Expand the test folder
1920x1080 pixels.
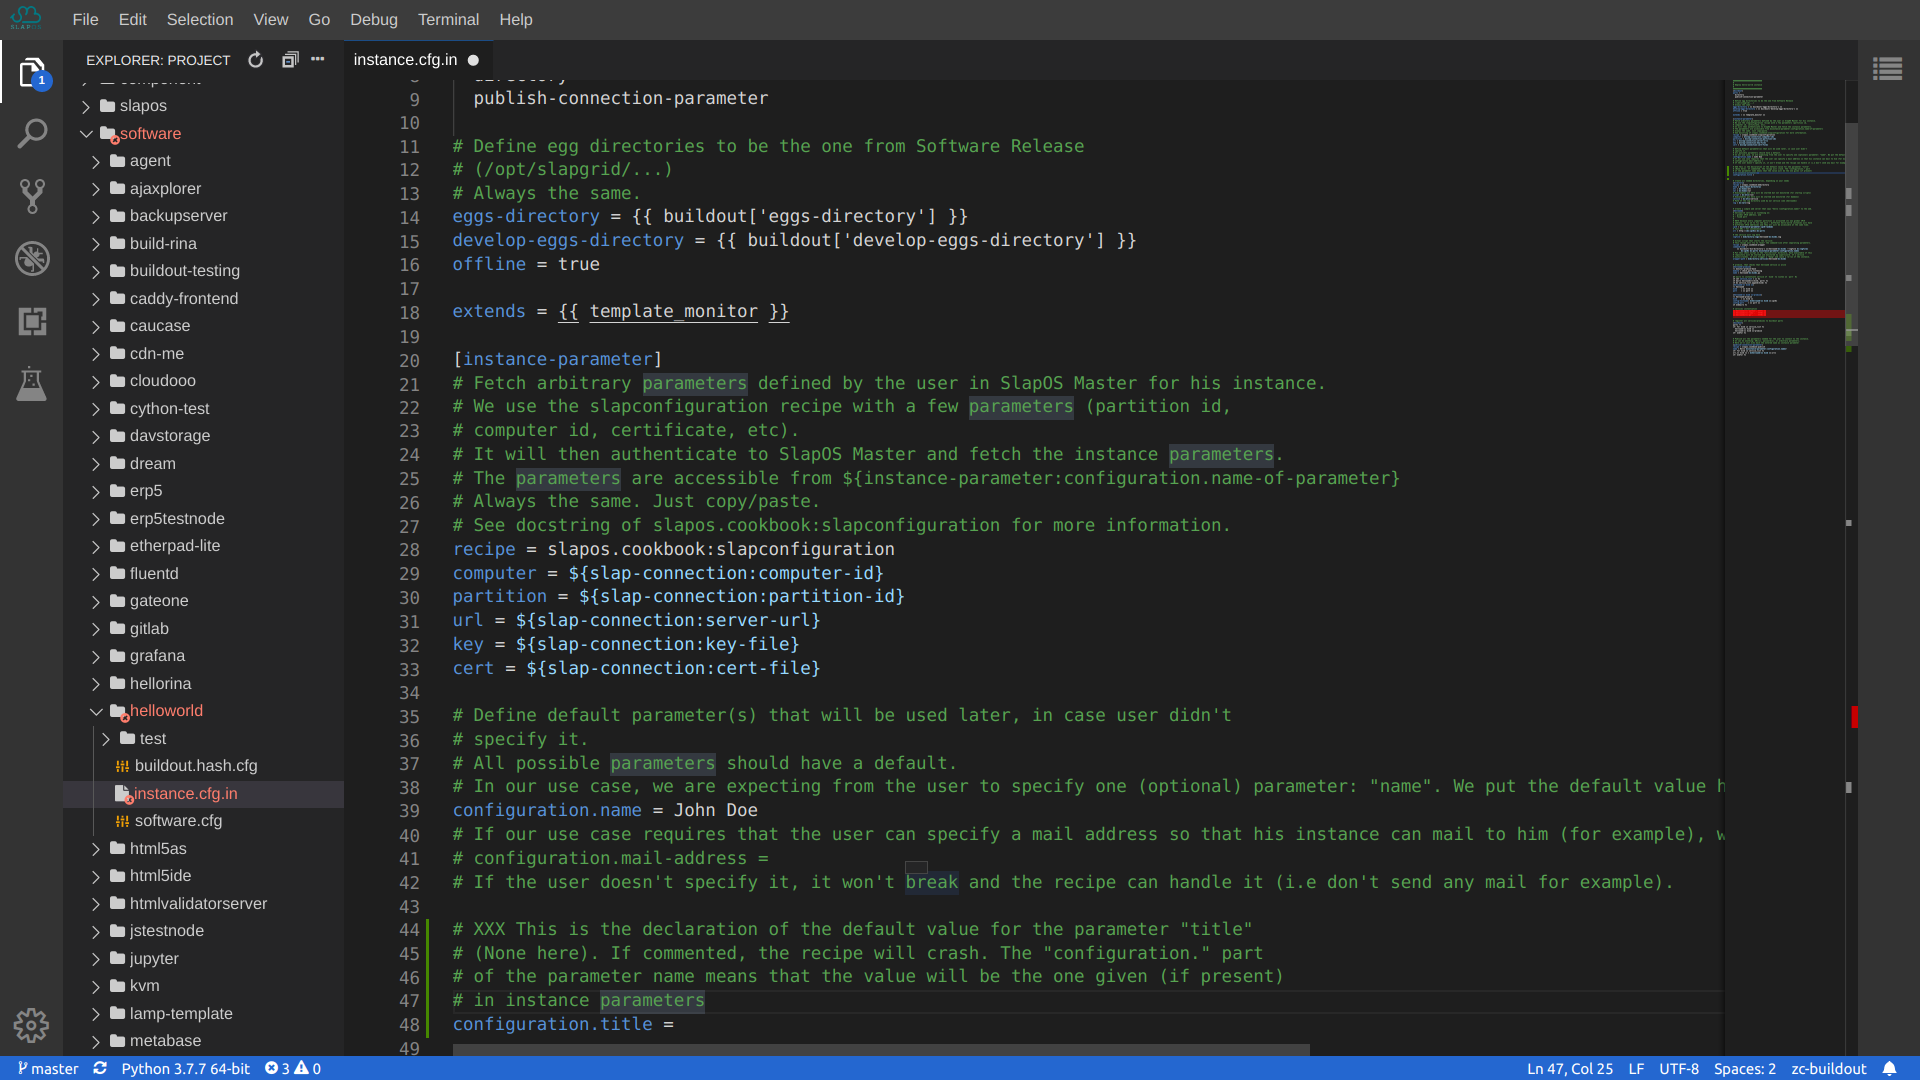106,738
